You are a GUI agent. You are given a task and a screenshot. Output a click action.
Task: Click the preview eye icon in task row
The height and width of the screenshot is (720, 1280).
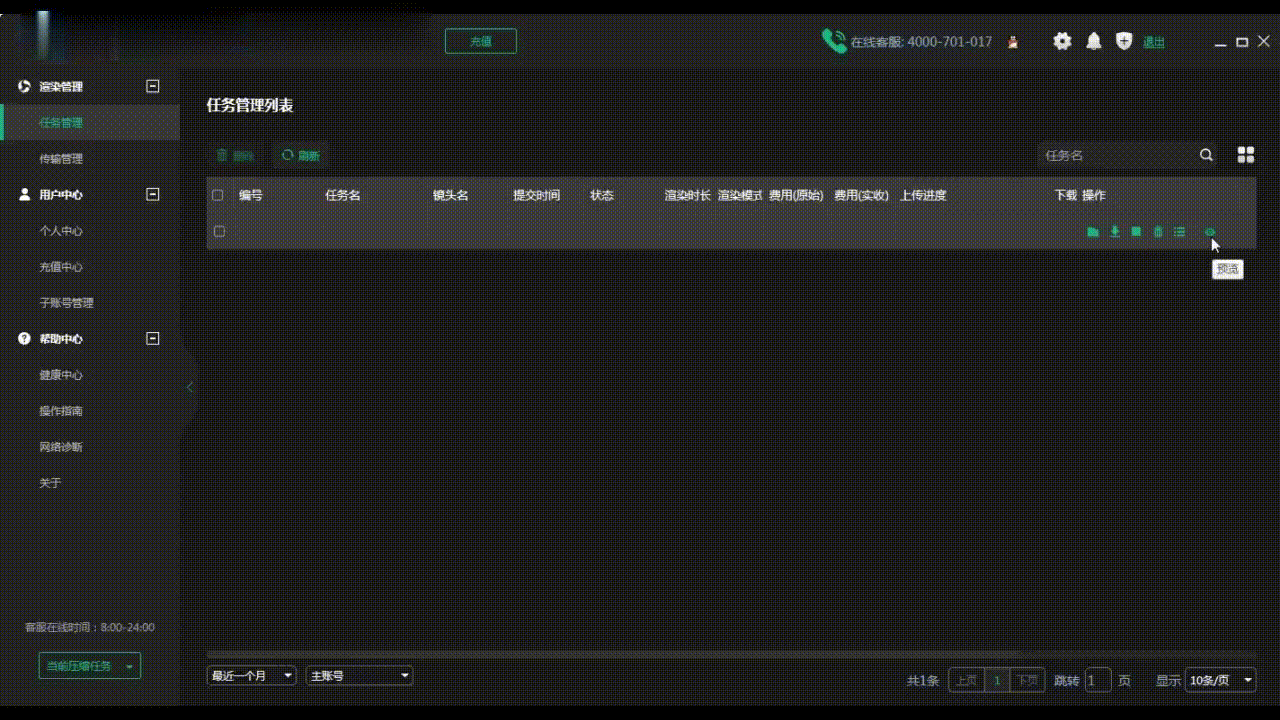pyautogui.click(x=1209, y=232)
